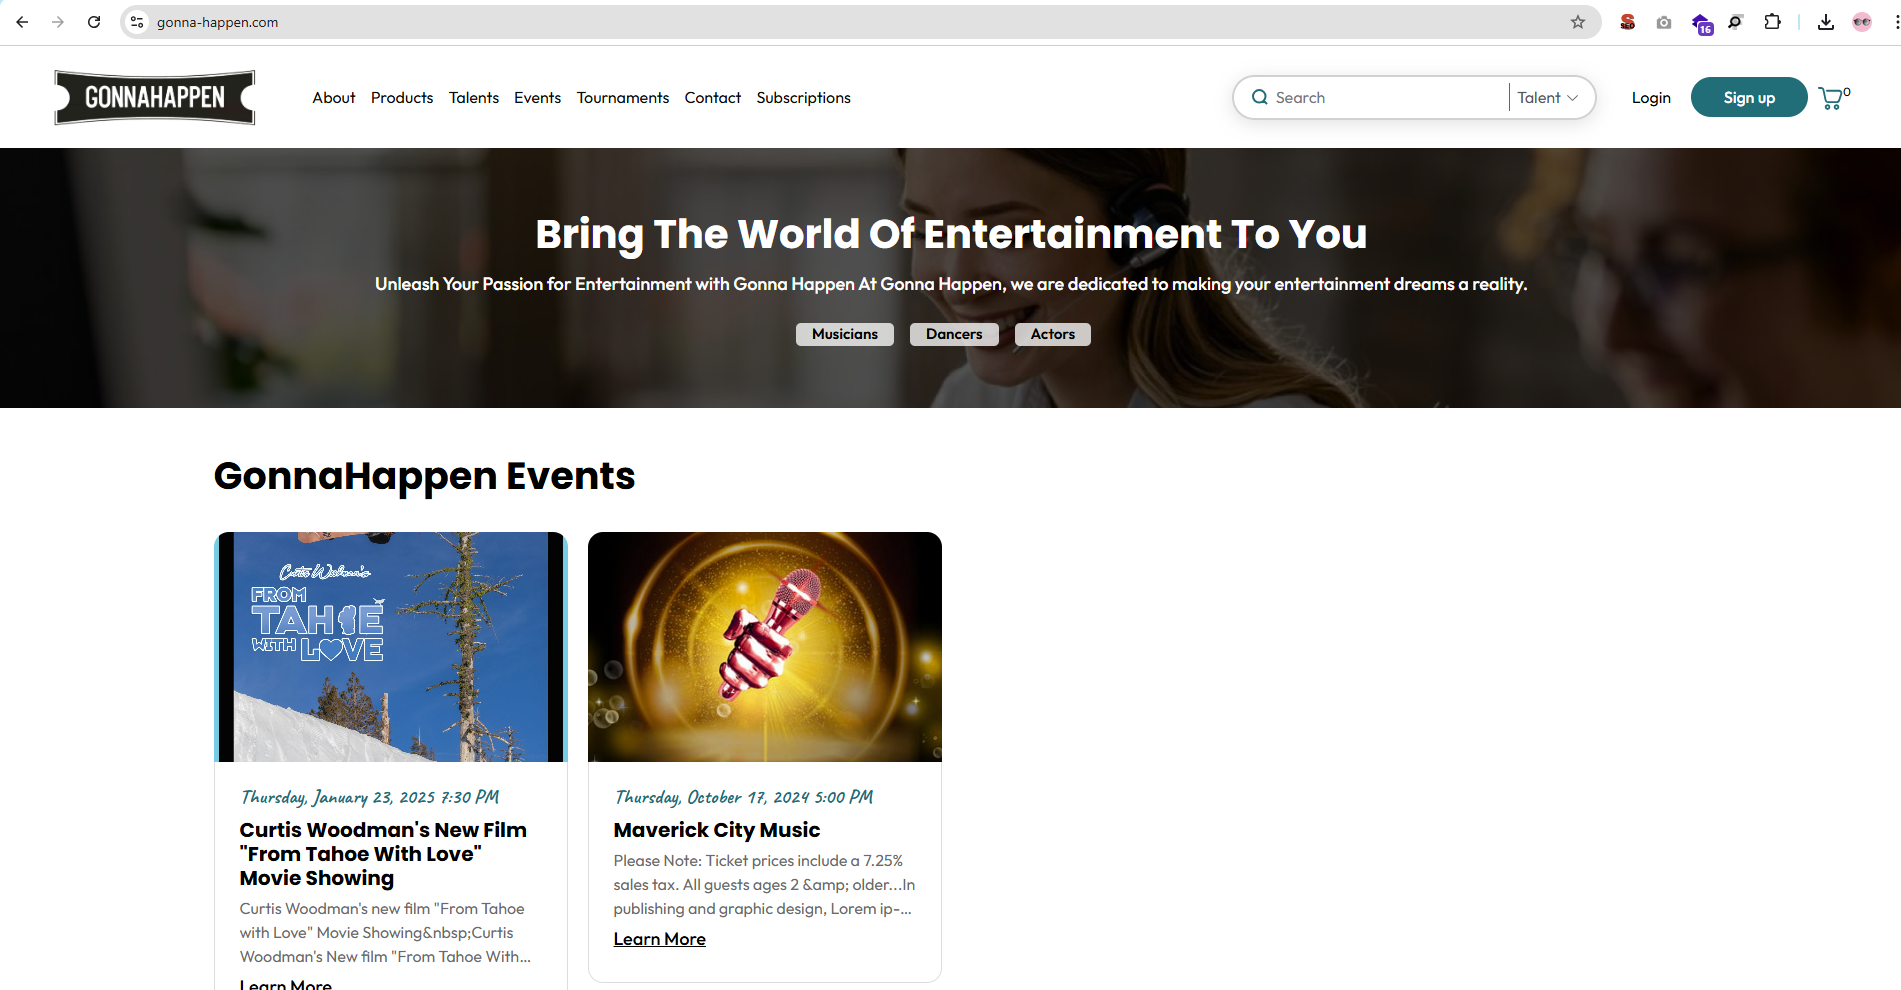The width and height of the screenshot is (1901, 990).
Task: Select the Dancers category button
Action: pyautogui.click(x=954, y=334)
